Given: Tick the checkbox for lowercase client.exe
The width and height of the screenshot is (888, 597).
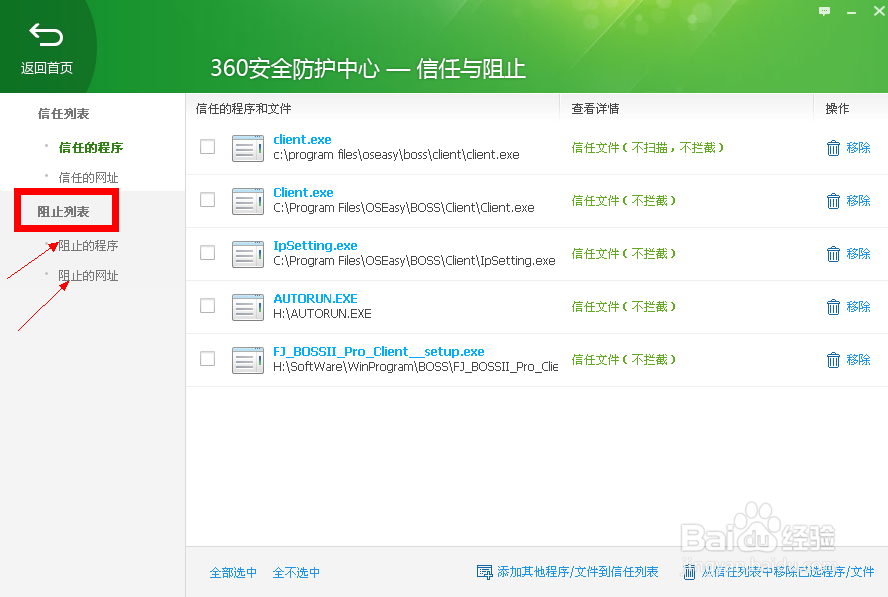Looking at the screenshot, I should coord(207,147).
